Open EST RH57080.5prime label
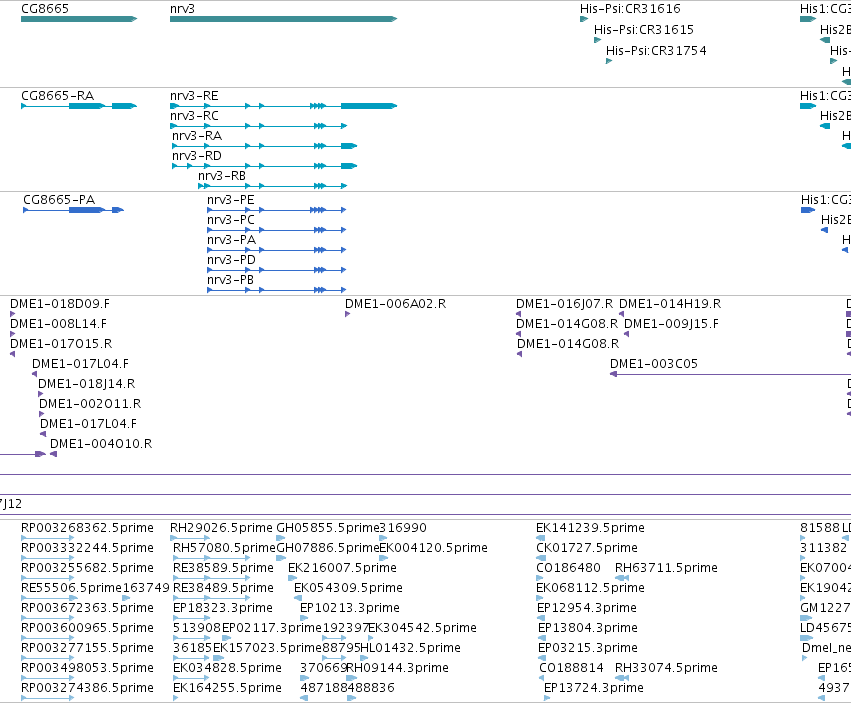Viewport: 851px width, 703px height. [225, 548]
